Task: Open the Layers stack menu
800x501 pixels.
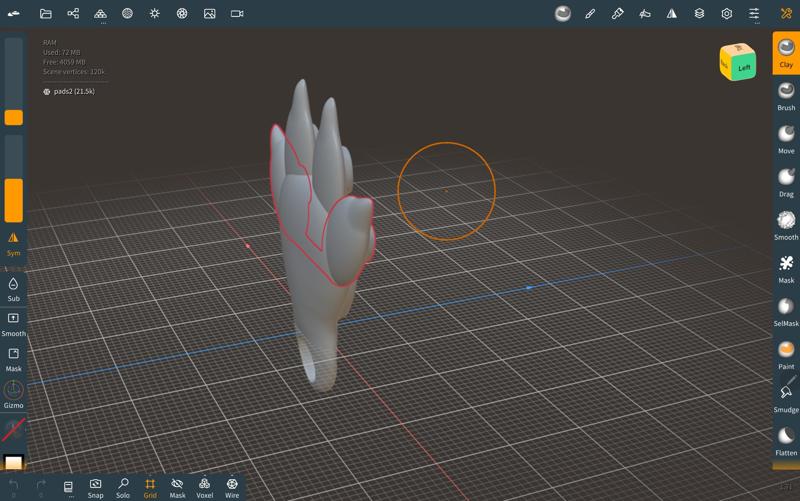Action: [x=699, y=14]
